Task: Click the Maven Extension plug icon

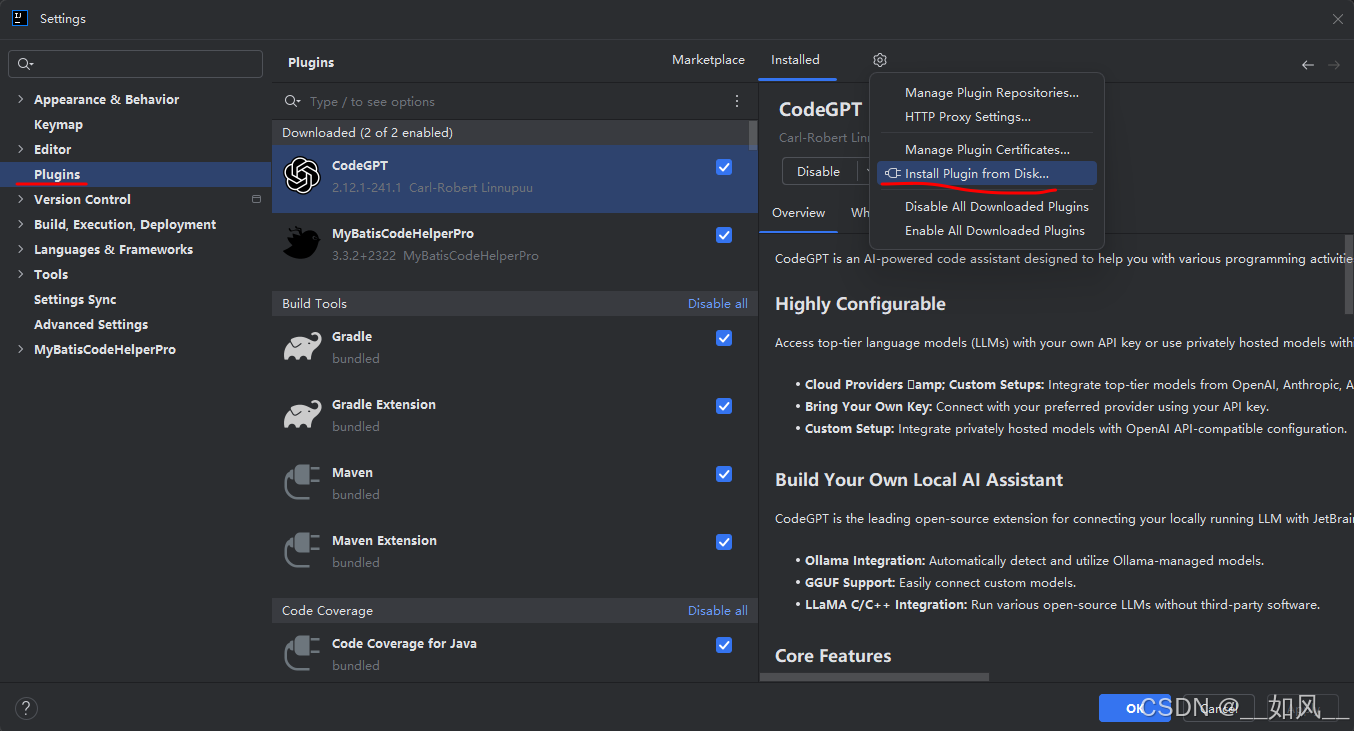Action: (302, 551)
